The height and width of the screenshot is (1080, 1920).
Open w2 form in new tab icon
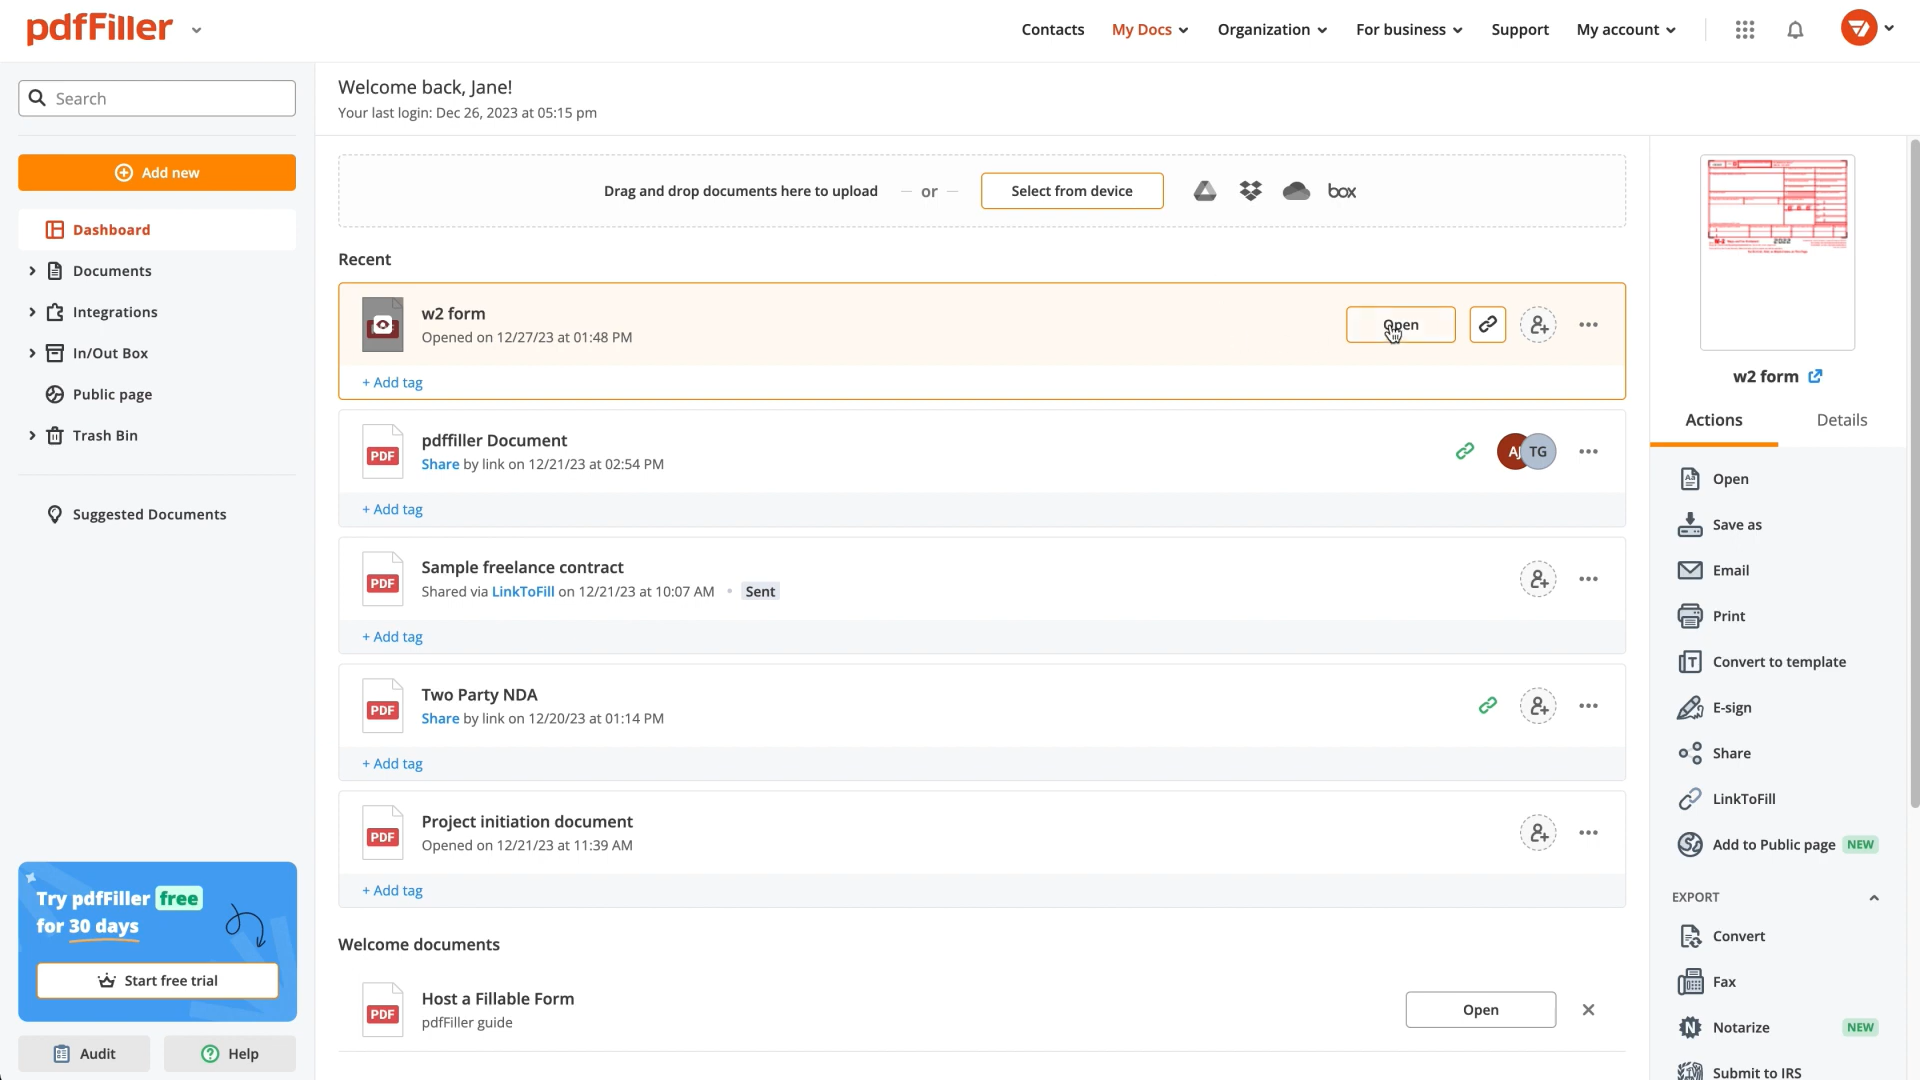(1815, 376)
